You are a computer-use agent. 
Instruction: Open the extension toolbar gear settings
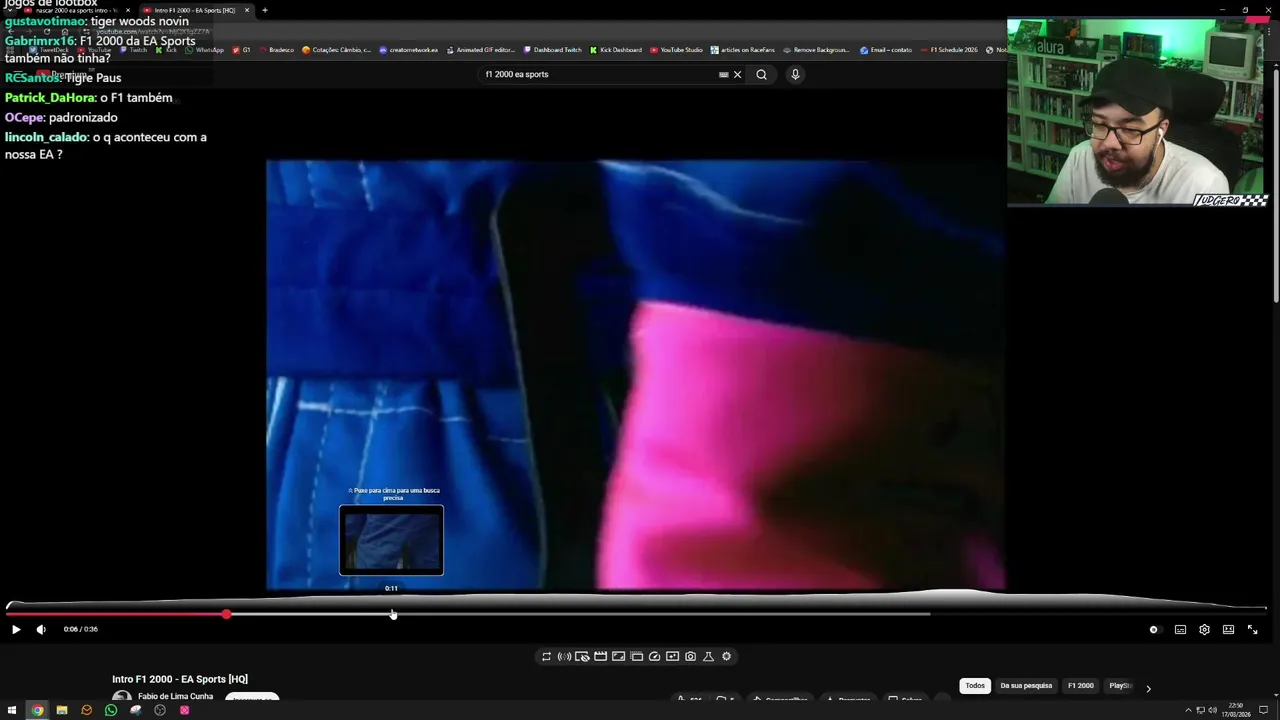pos(726,657)
